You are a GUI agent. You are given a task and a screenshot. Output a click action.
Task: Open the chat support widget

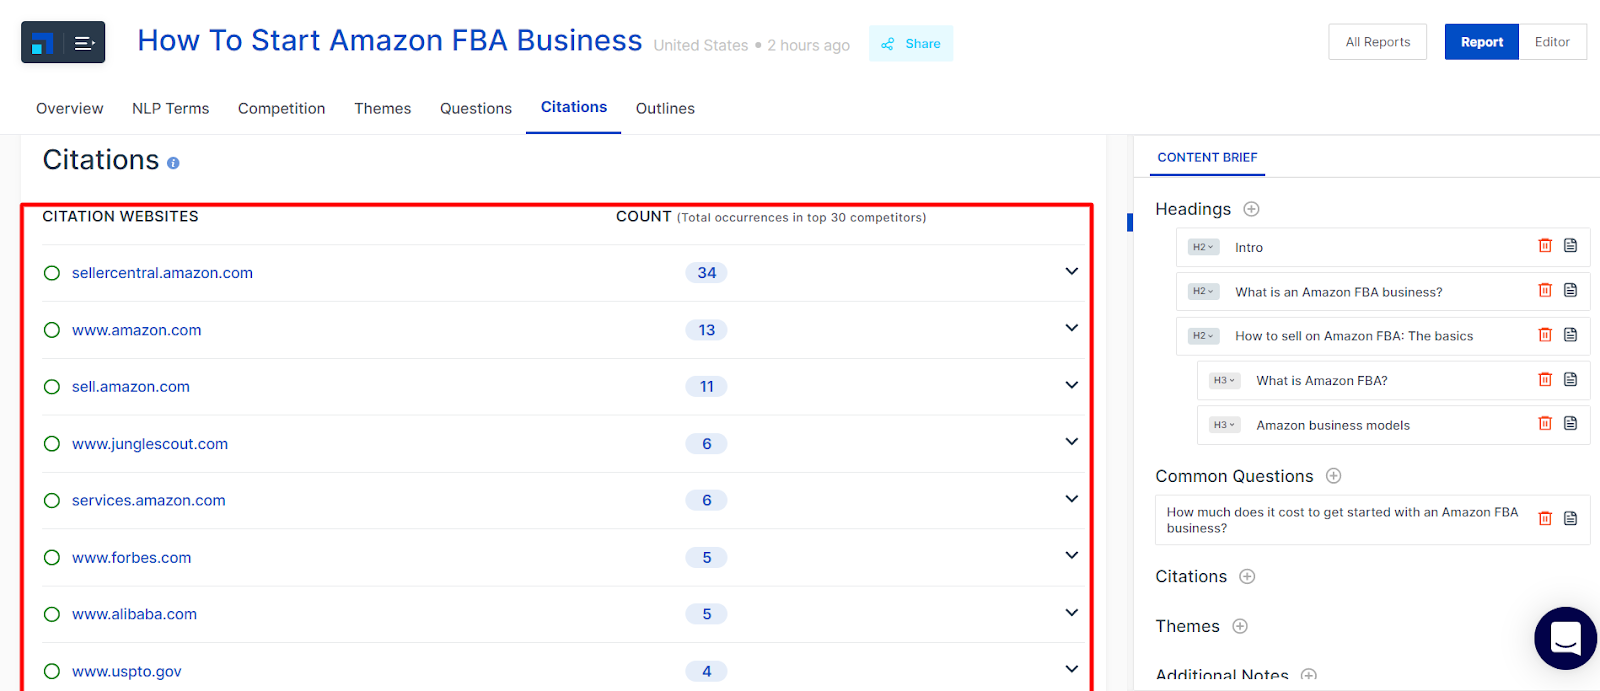click(1565, 638)
